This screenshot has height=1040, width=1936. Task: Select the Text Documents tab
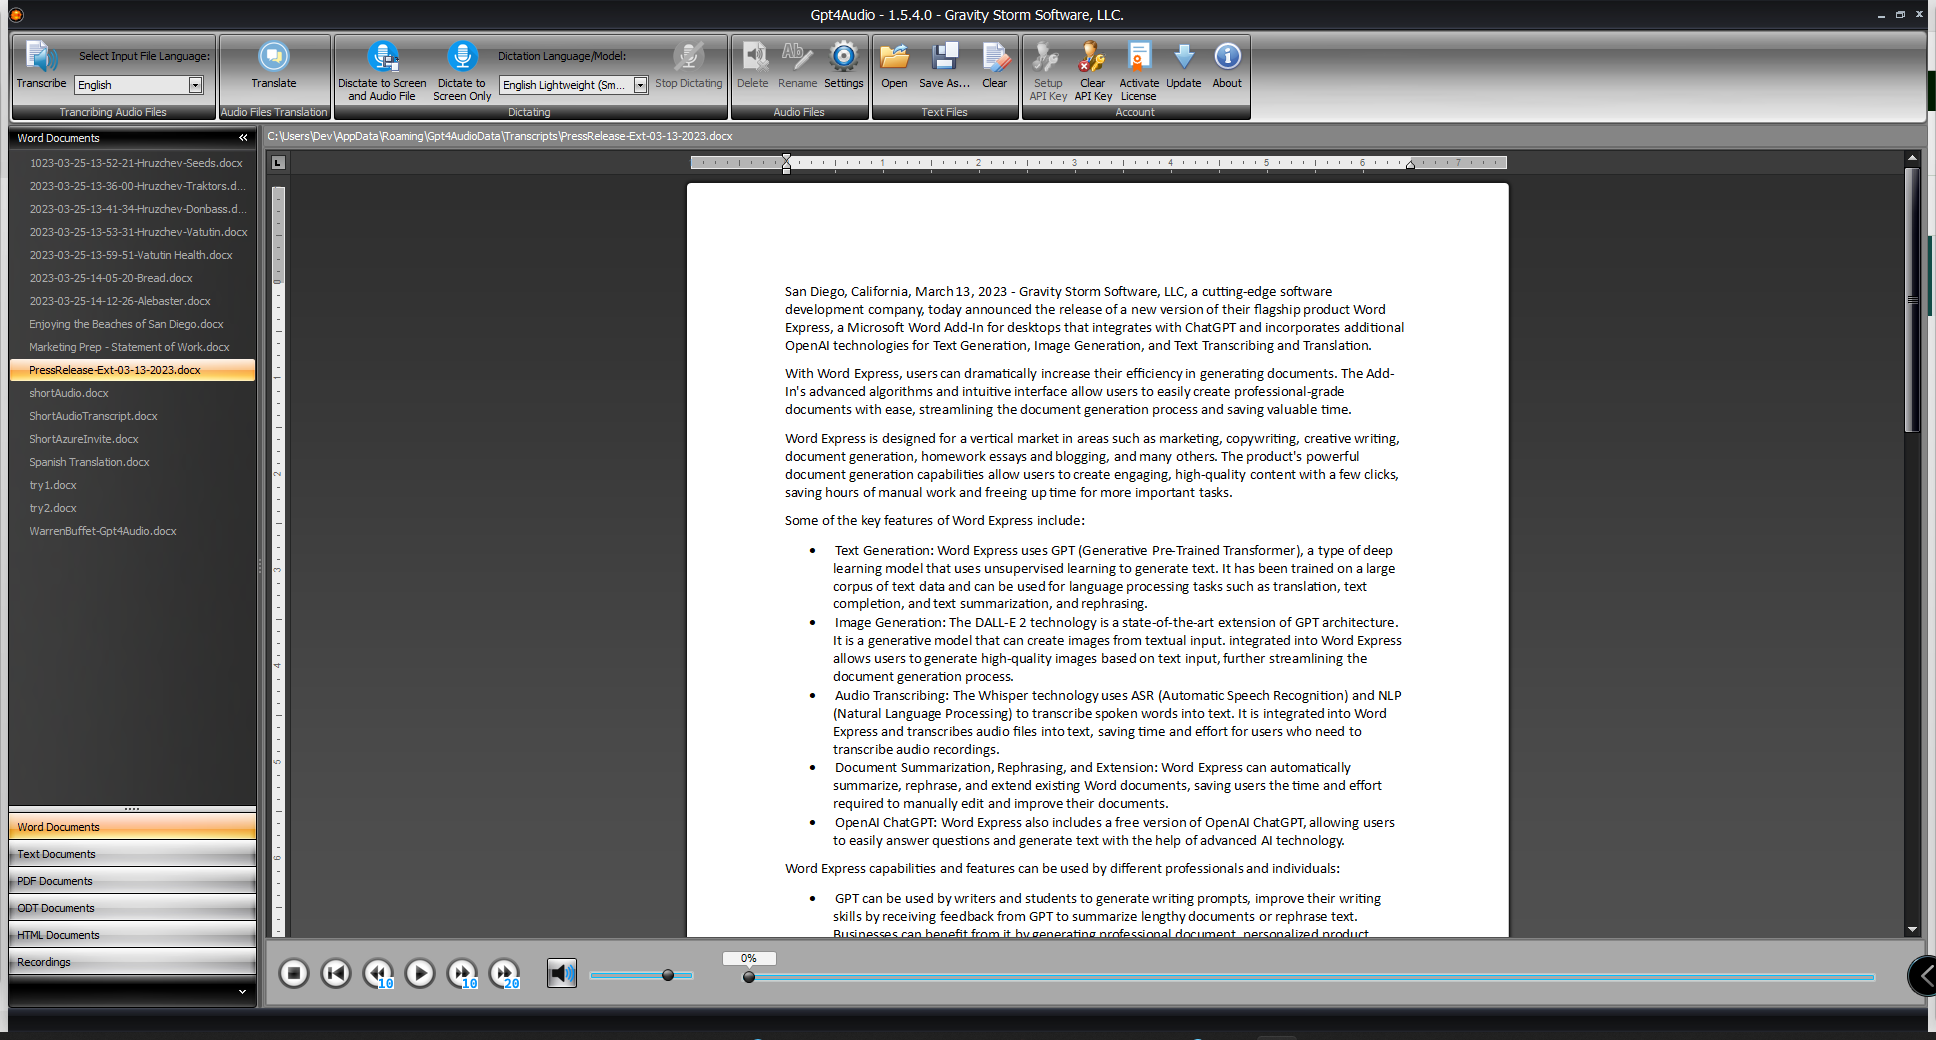click(132, 854)
